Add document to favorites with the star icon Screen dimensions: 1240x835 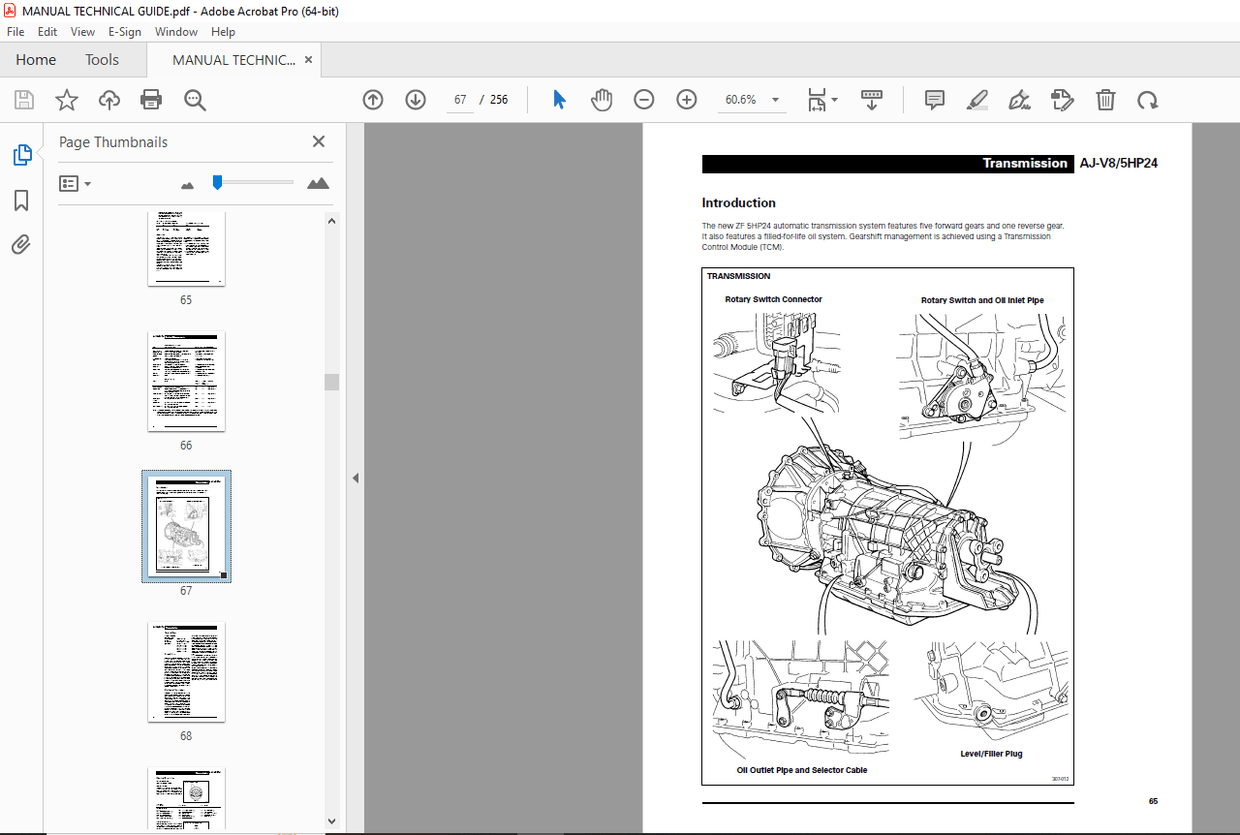[x=66, y=99]
